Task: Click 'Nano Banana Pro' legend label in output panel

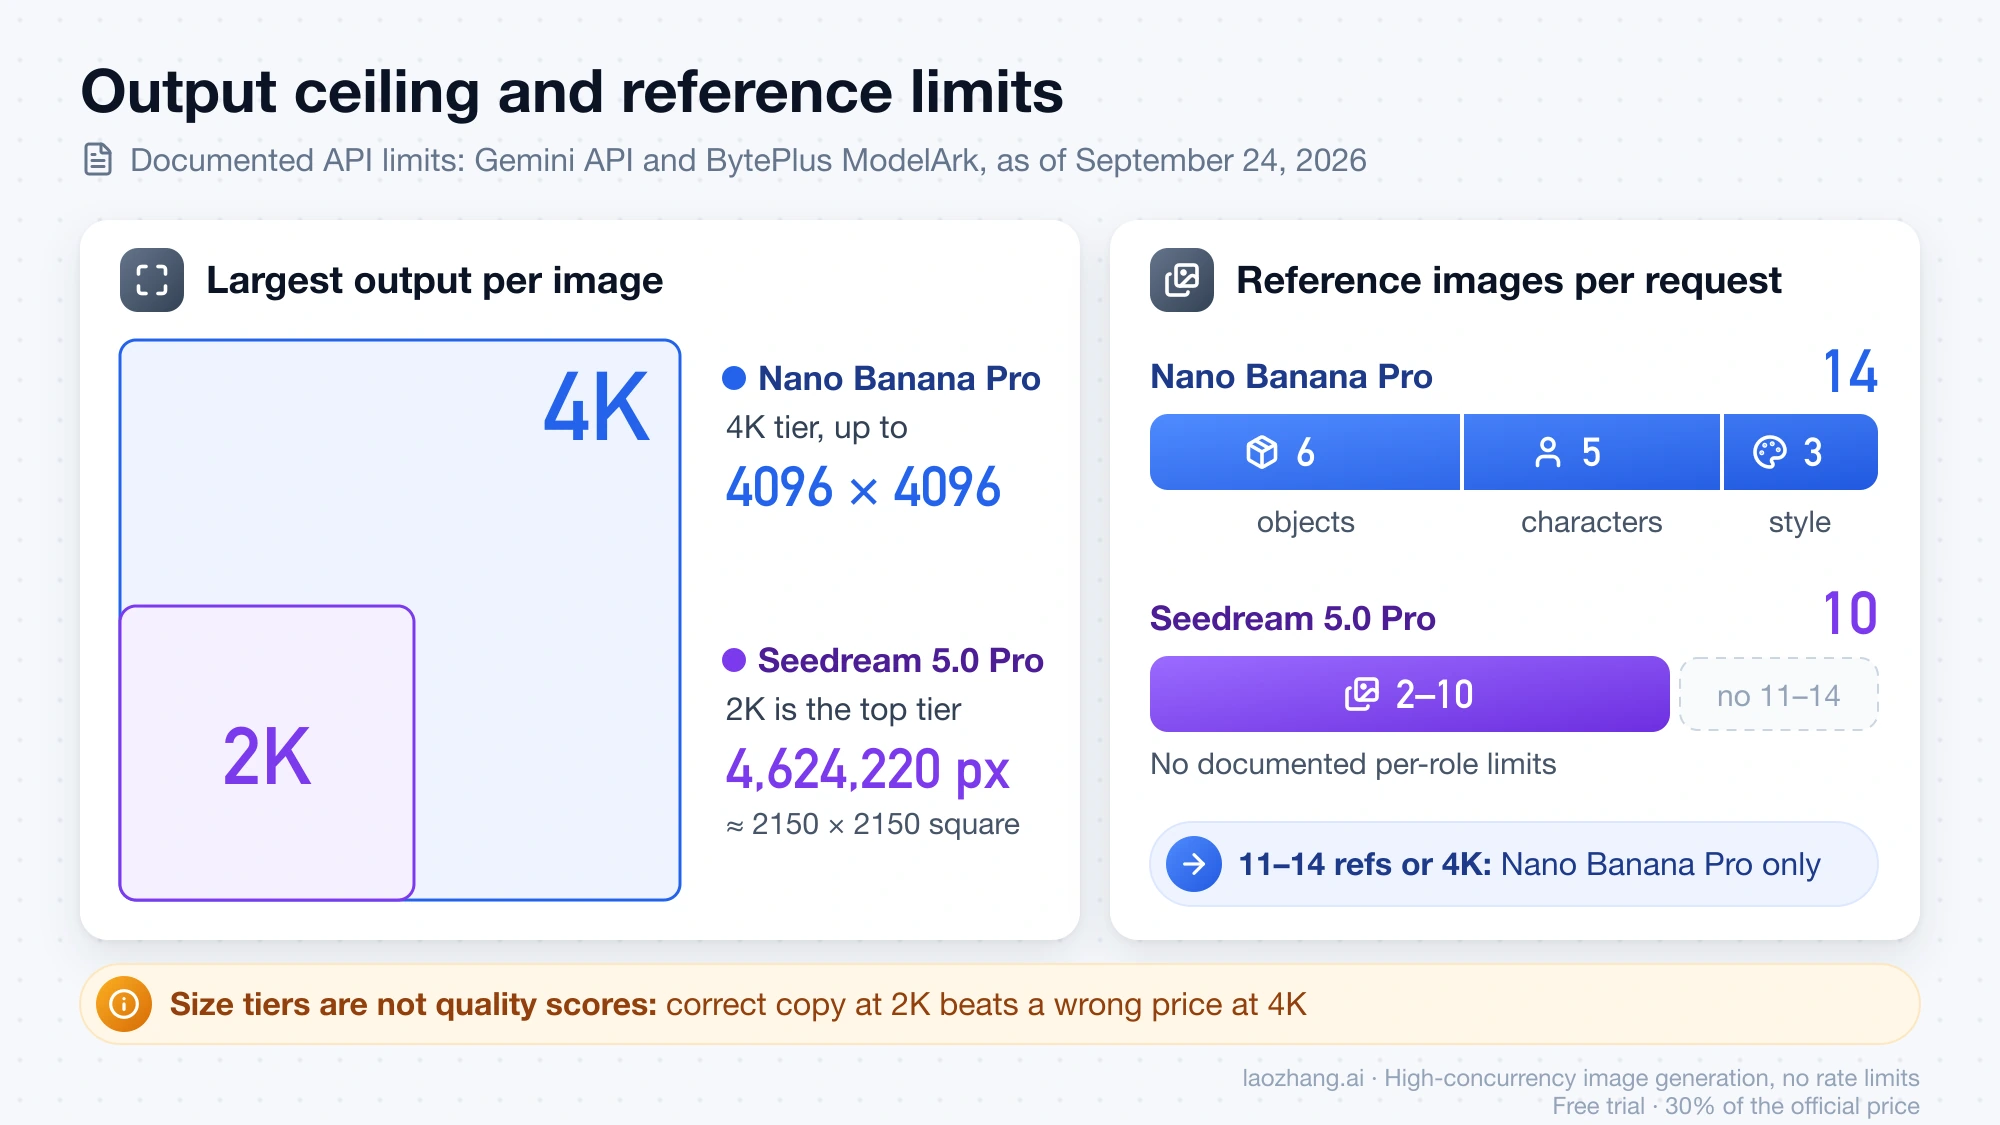Action: [x=899, y=378]
